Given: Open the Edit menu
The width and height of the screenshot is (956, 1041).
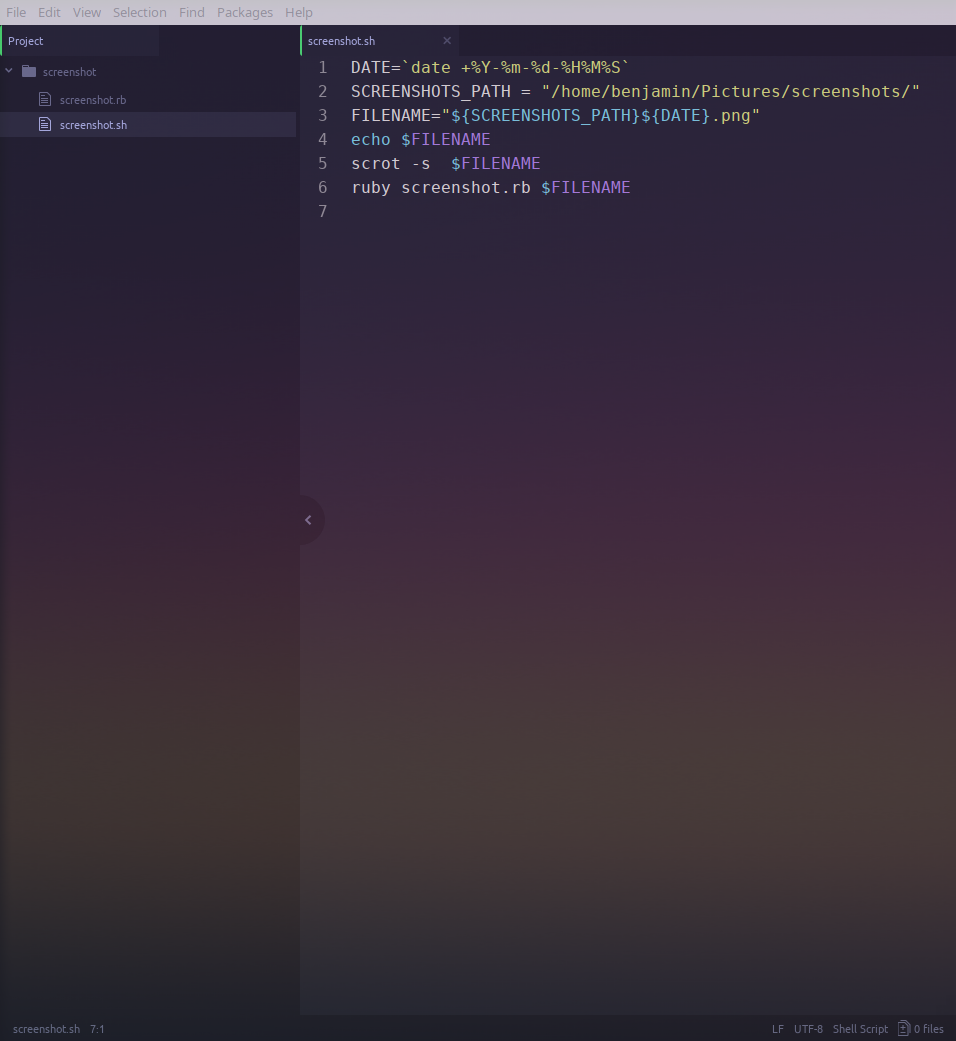Looking at the screenshot, I should tap(49, 13).
